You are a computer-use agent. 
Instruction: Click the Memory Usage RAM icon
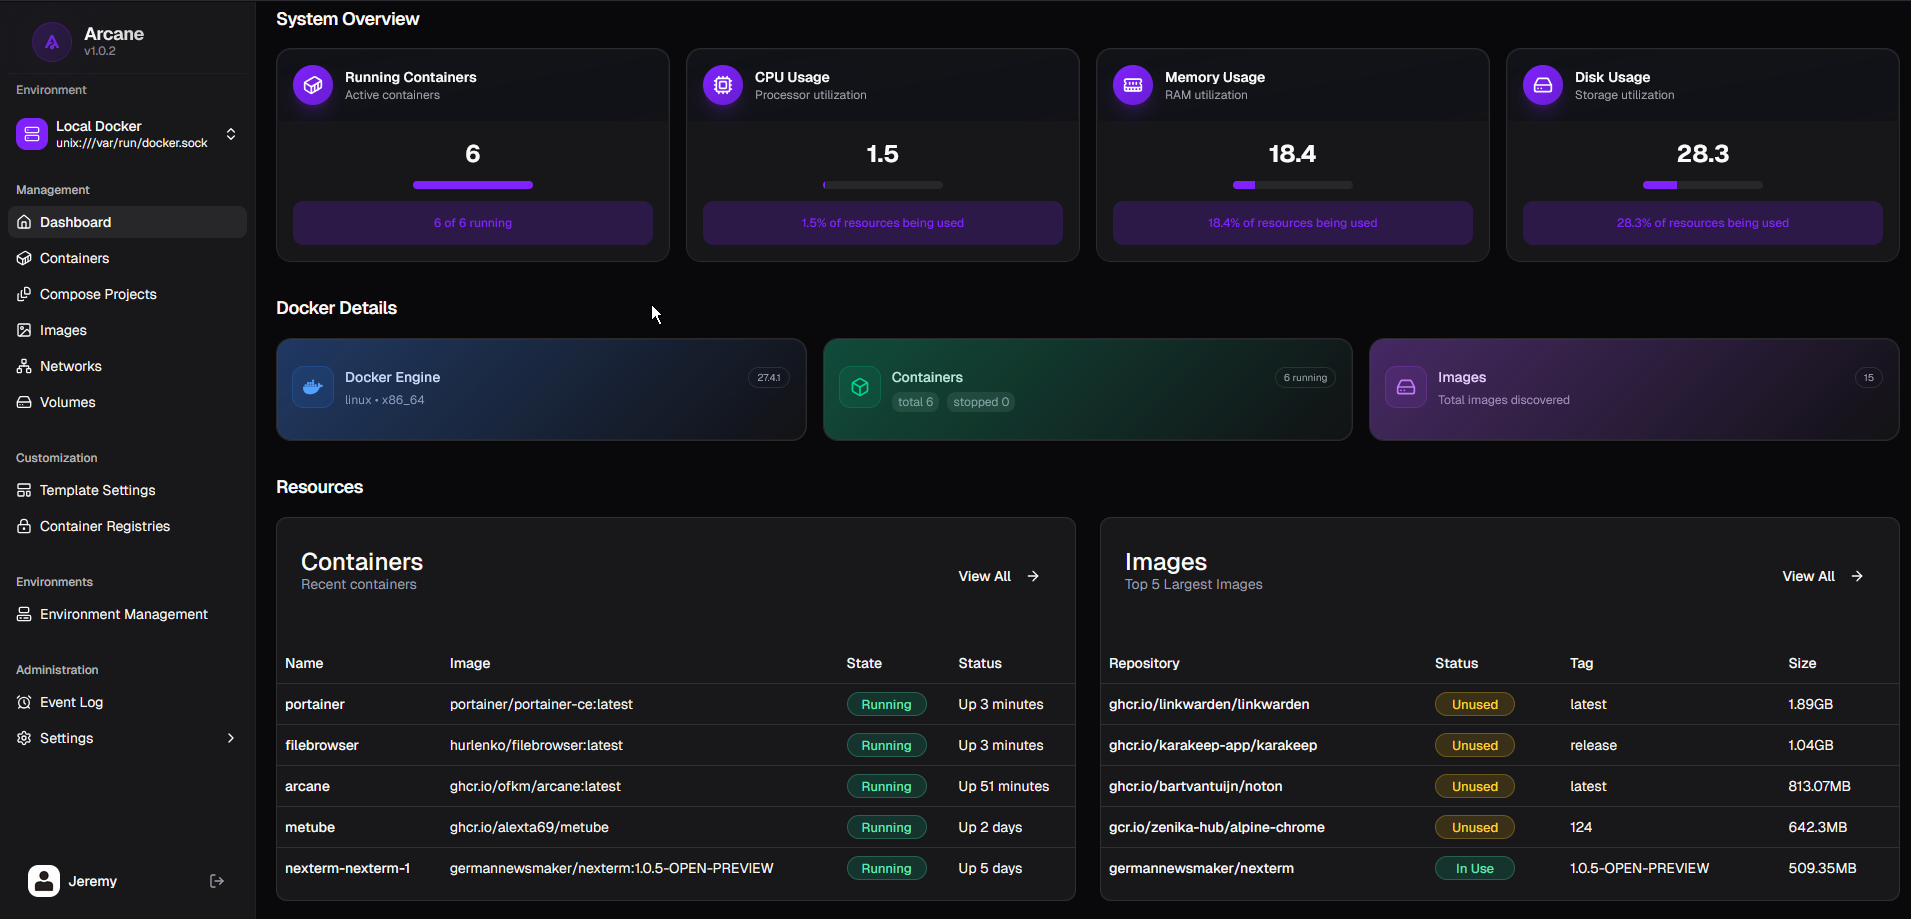tap(1133, 85)
